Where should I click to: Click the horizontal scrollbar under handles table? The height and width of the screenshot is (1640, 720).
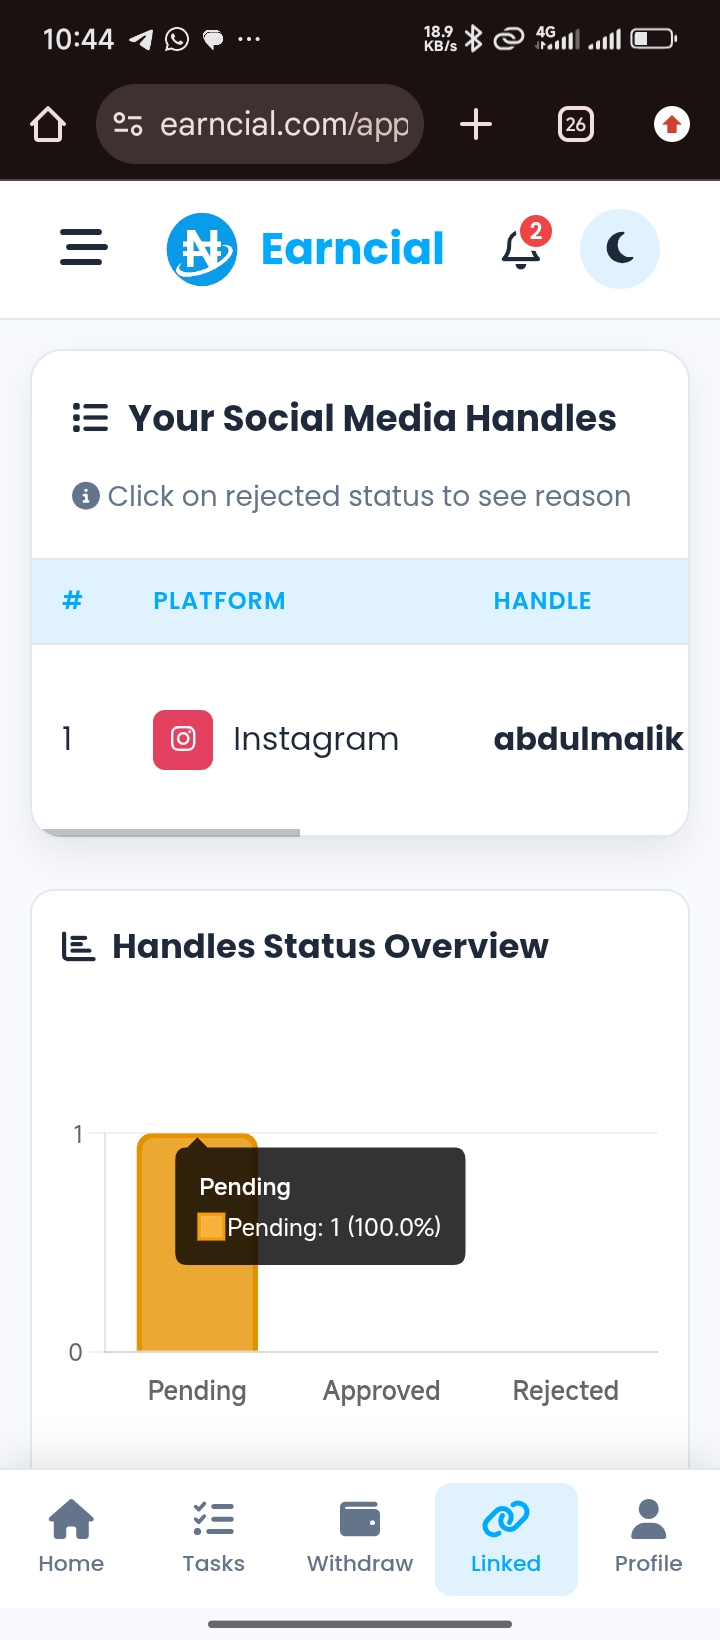point(167,832)
